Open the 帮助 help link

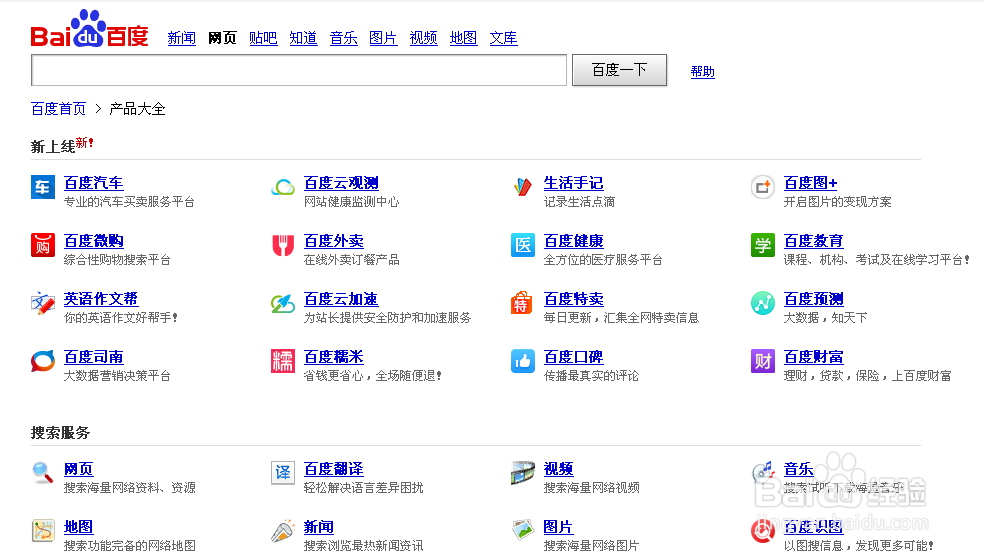click(702, 72)
